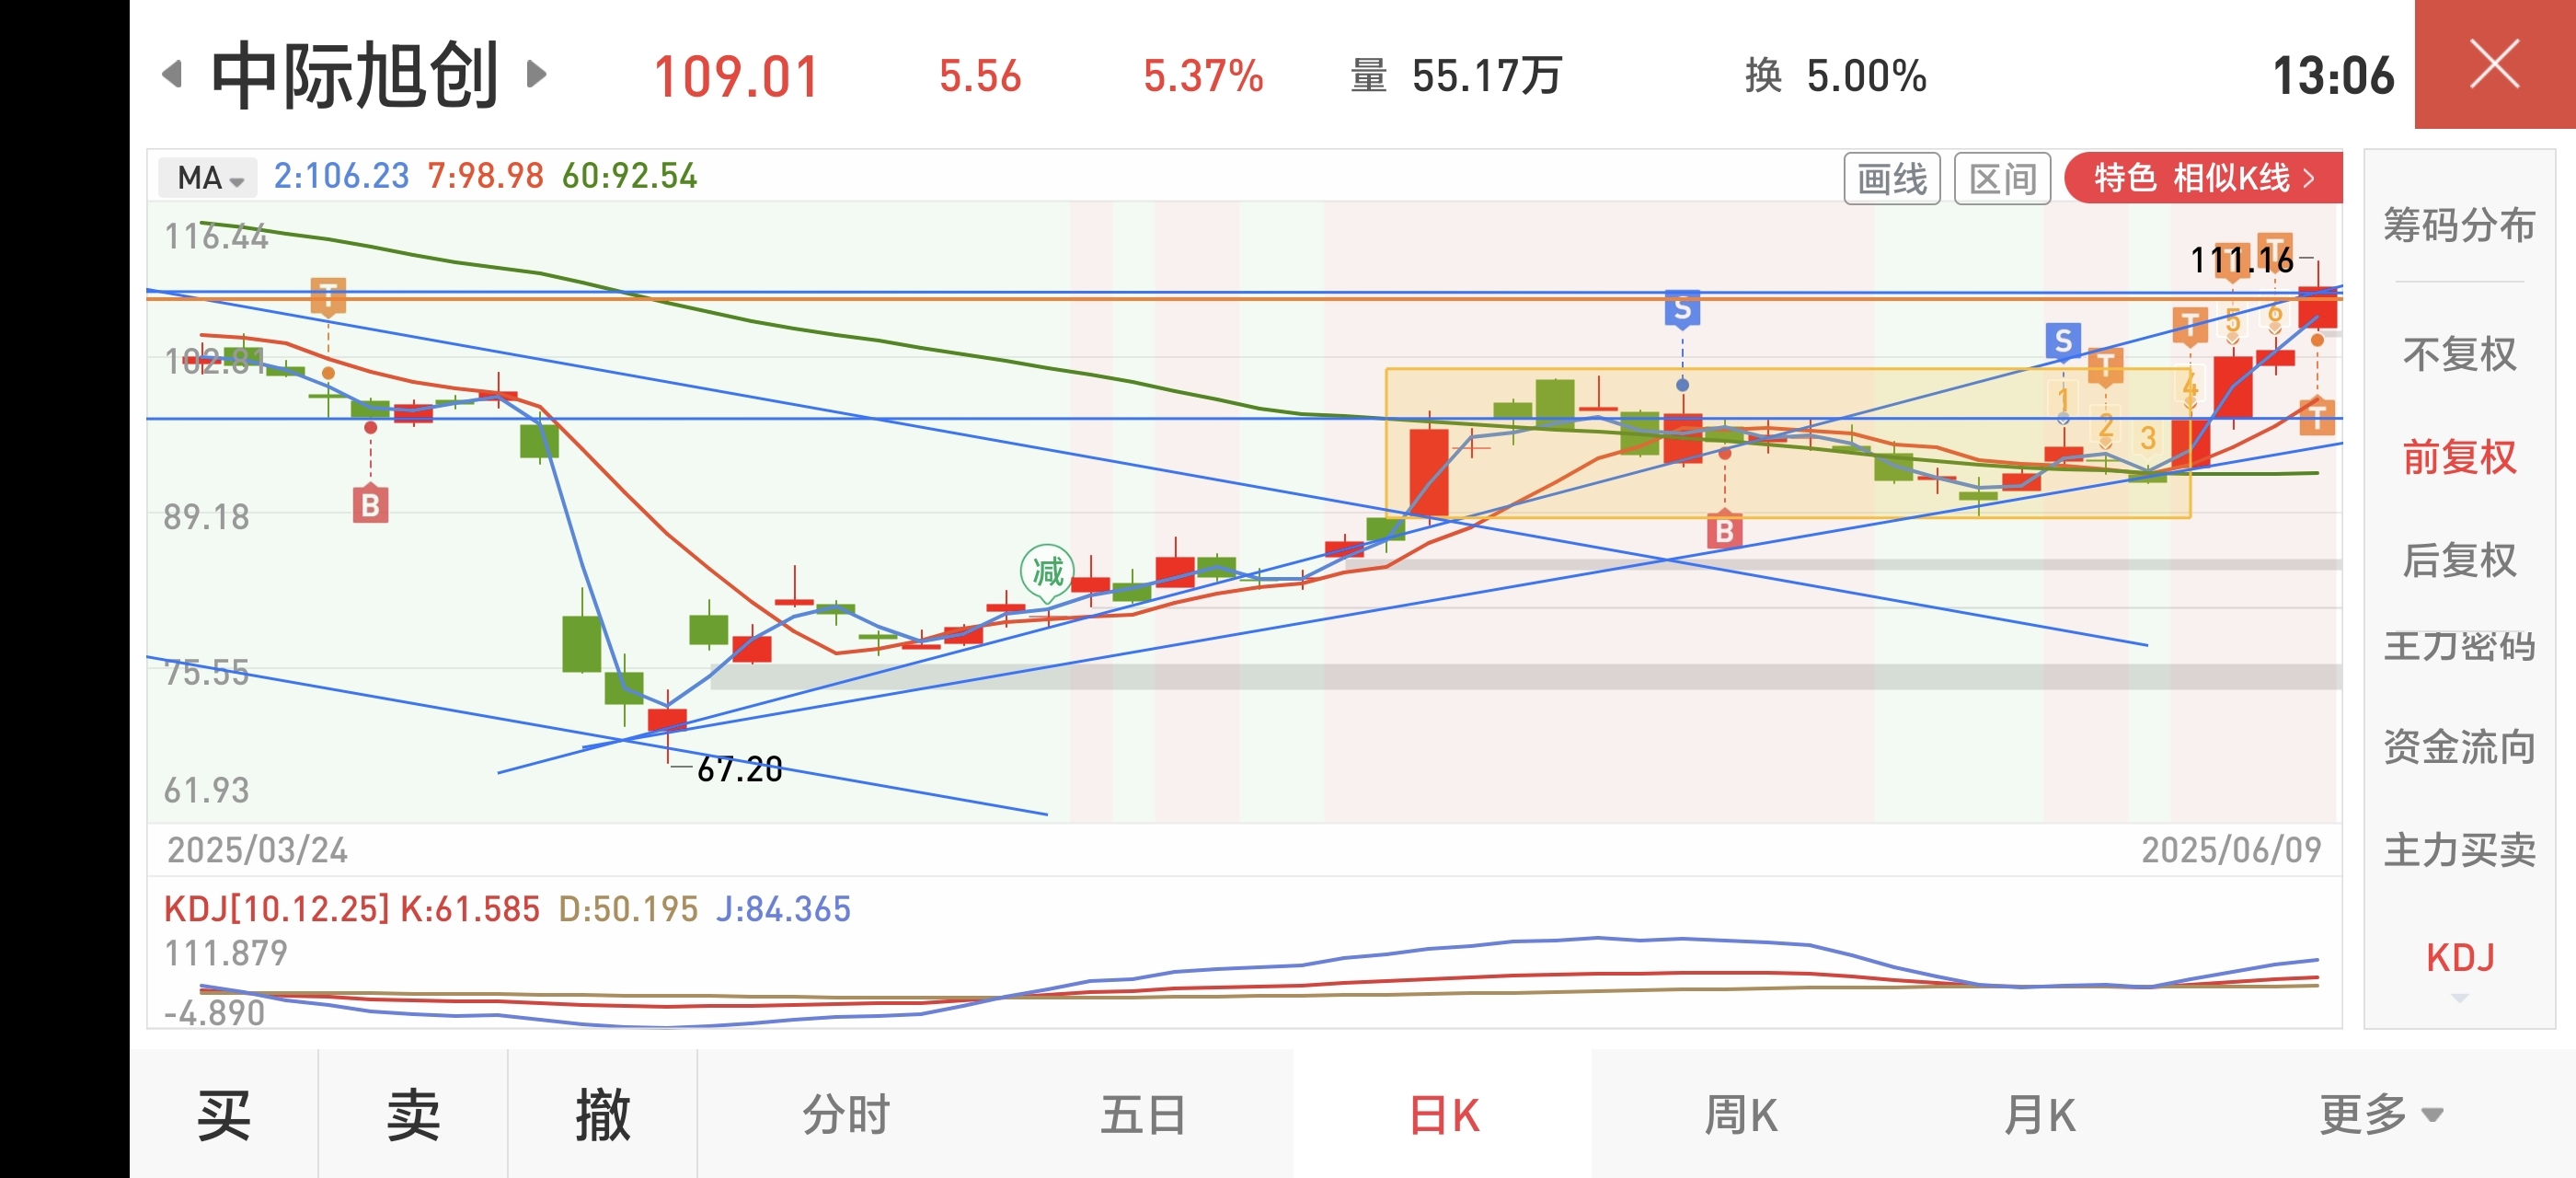Tap the 5.37% change percentage
The image size is (2576, 1178).
point(1203,76)
